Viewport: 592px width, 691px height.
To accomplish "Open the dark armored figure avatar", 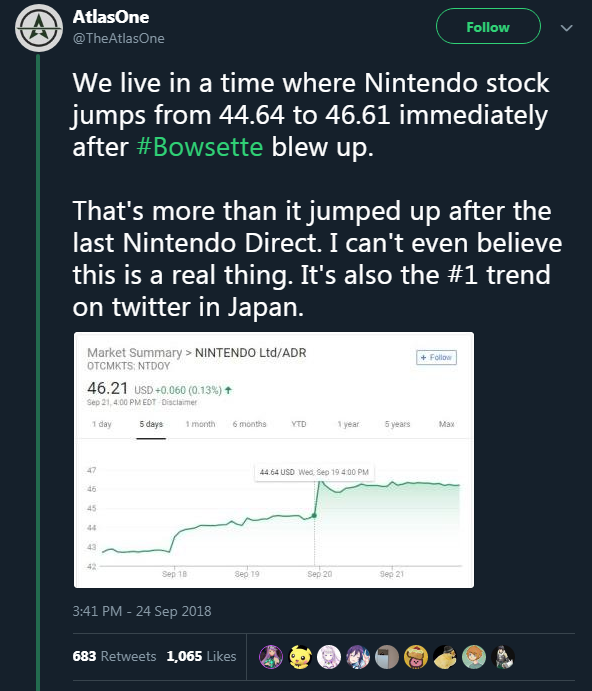I will click(x=503, y=657).
